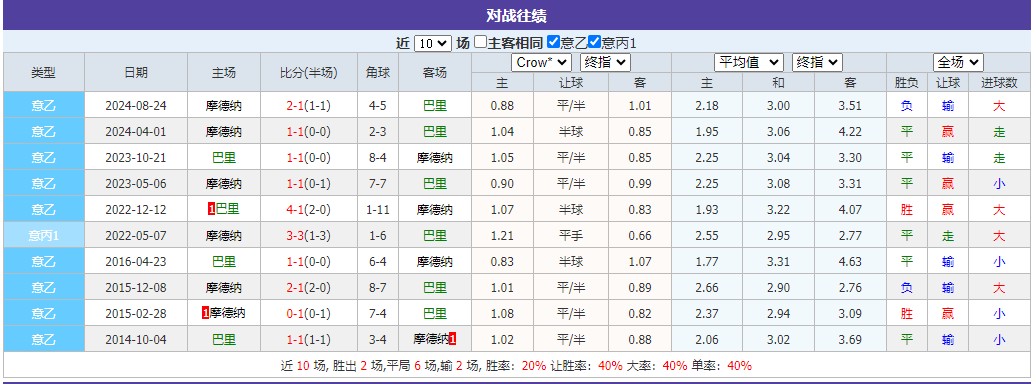The image size is (1036, 384).
Task: Click the 进球数 column header
Action: (998, 83)
